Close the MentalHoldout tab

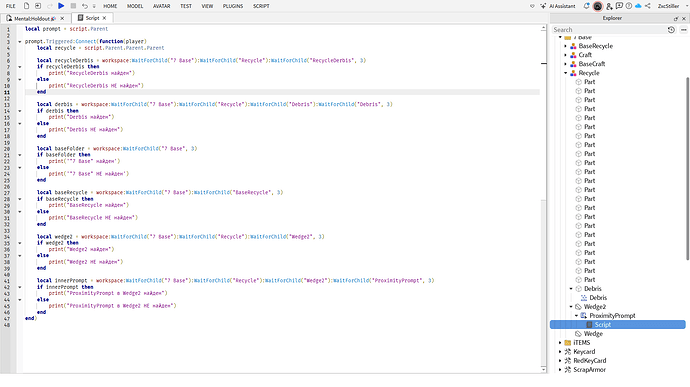tap(62, 18)
